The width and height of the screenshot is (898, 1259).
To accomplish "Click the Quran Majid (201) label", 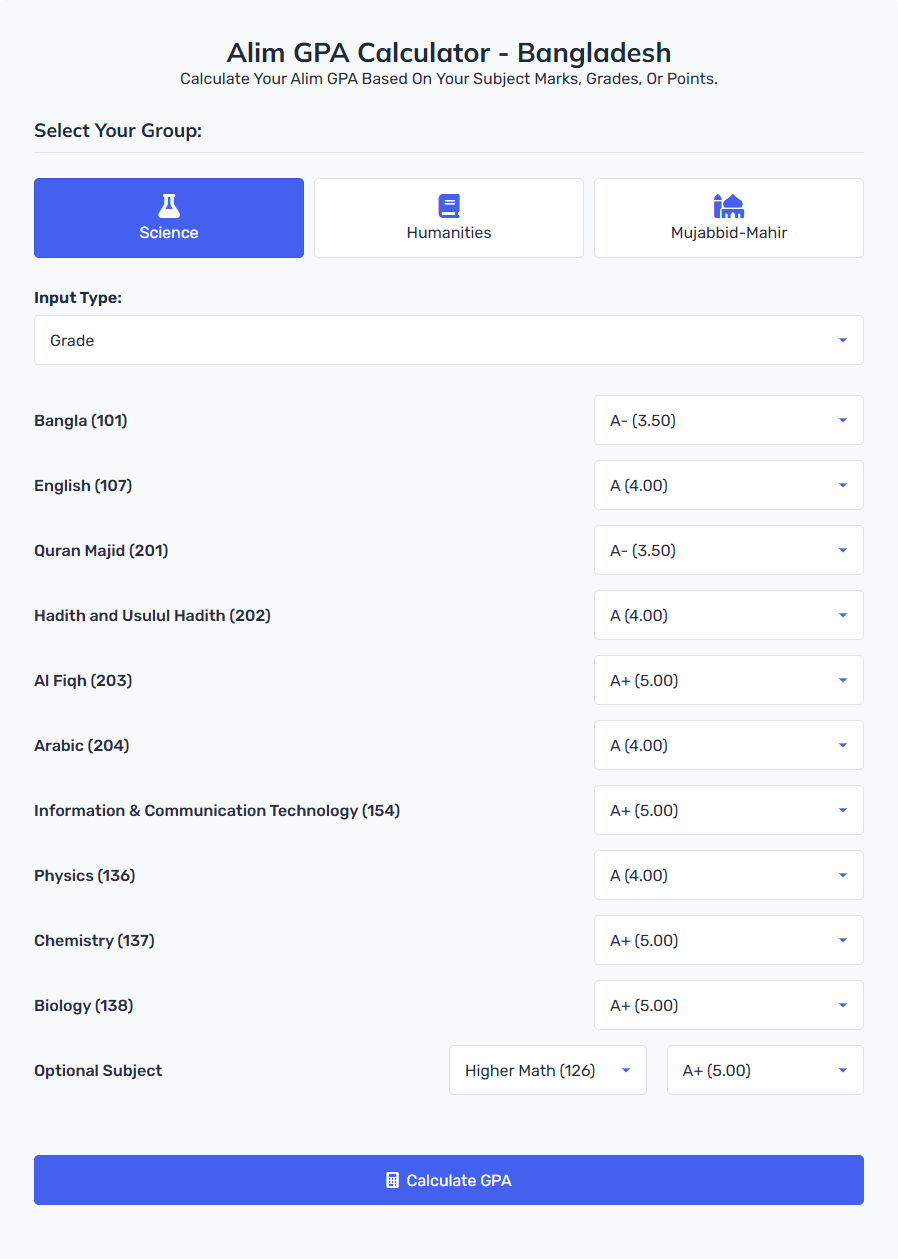I will (x=101, y=550).
